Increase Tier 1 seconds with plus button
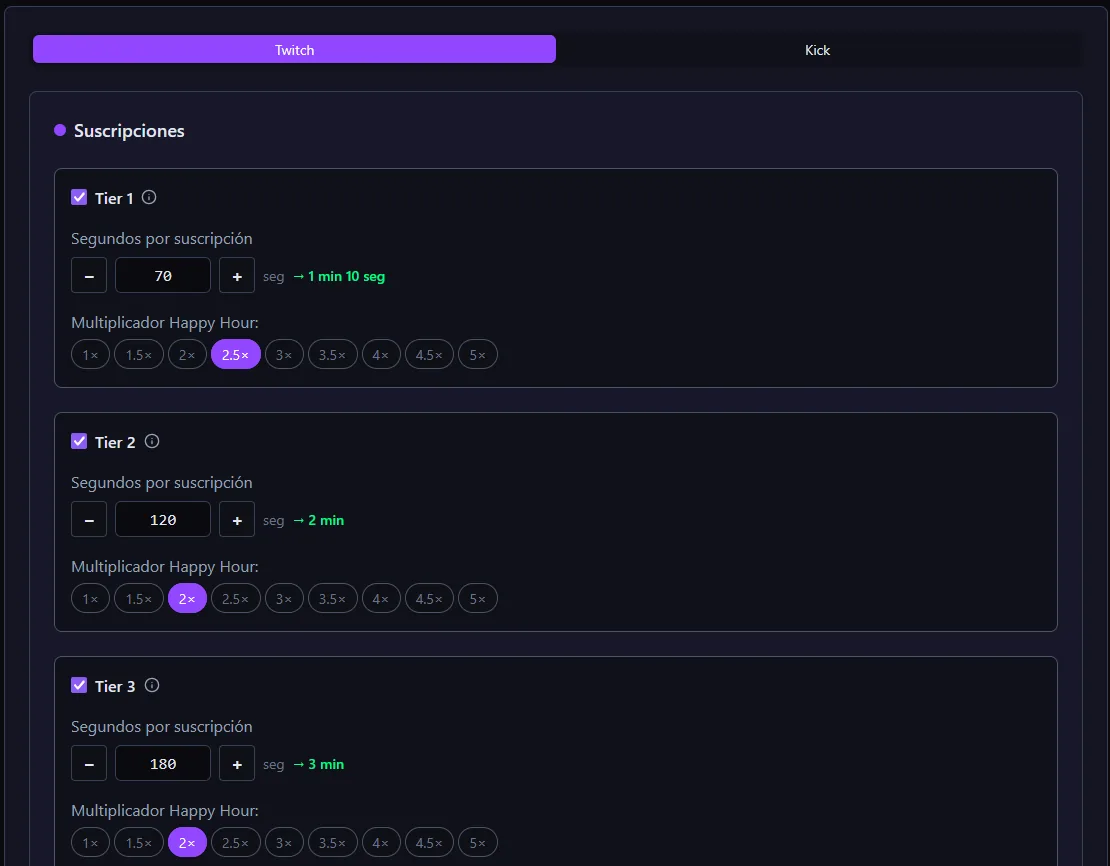 237,275
